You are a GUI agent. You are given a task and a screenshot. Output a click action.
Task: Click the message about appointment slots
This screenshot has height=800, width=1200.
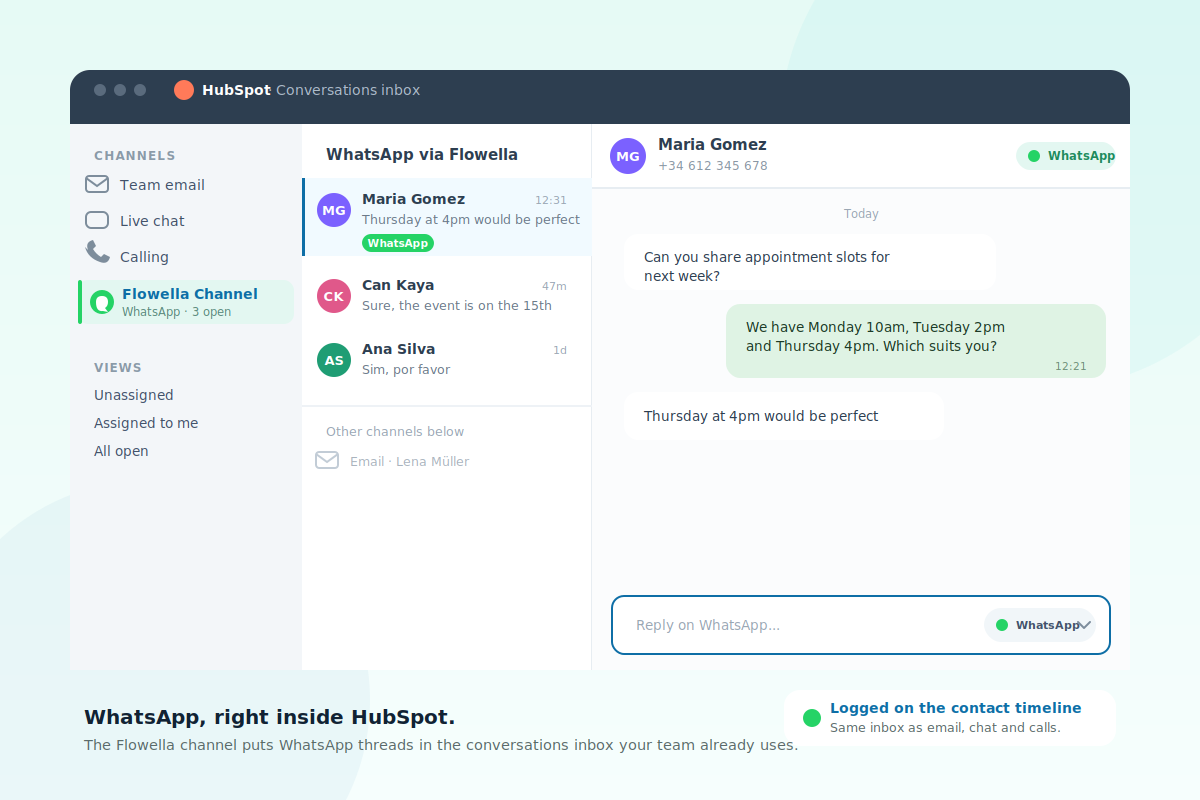[x=810, y=263]
